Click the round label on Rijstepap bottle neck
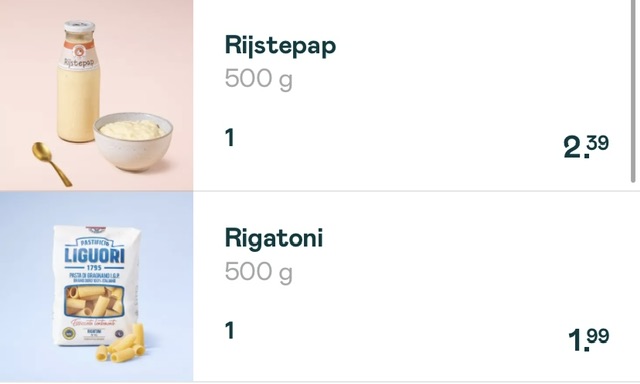Screen dimensions: 640x384 tap(79, 52)
